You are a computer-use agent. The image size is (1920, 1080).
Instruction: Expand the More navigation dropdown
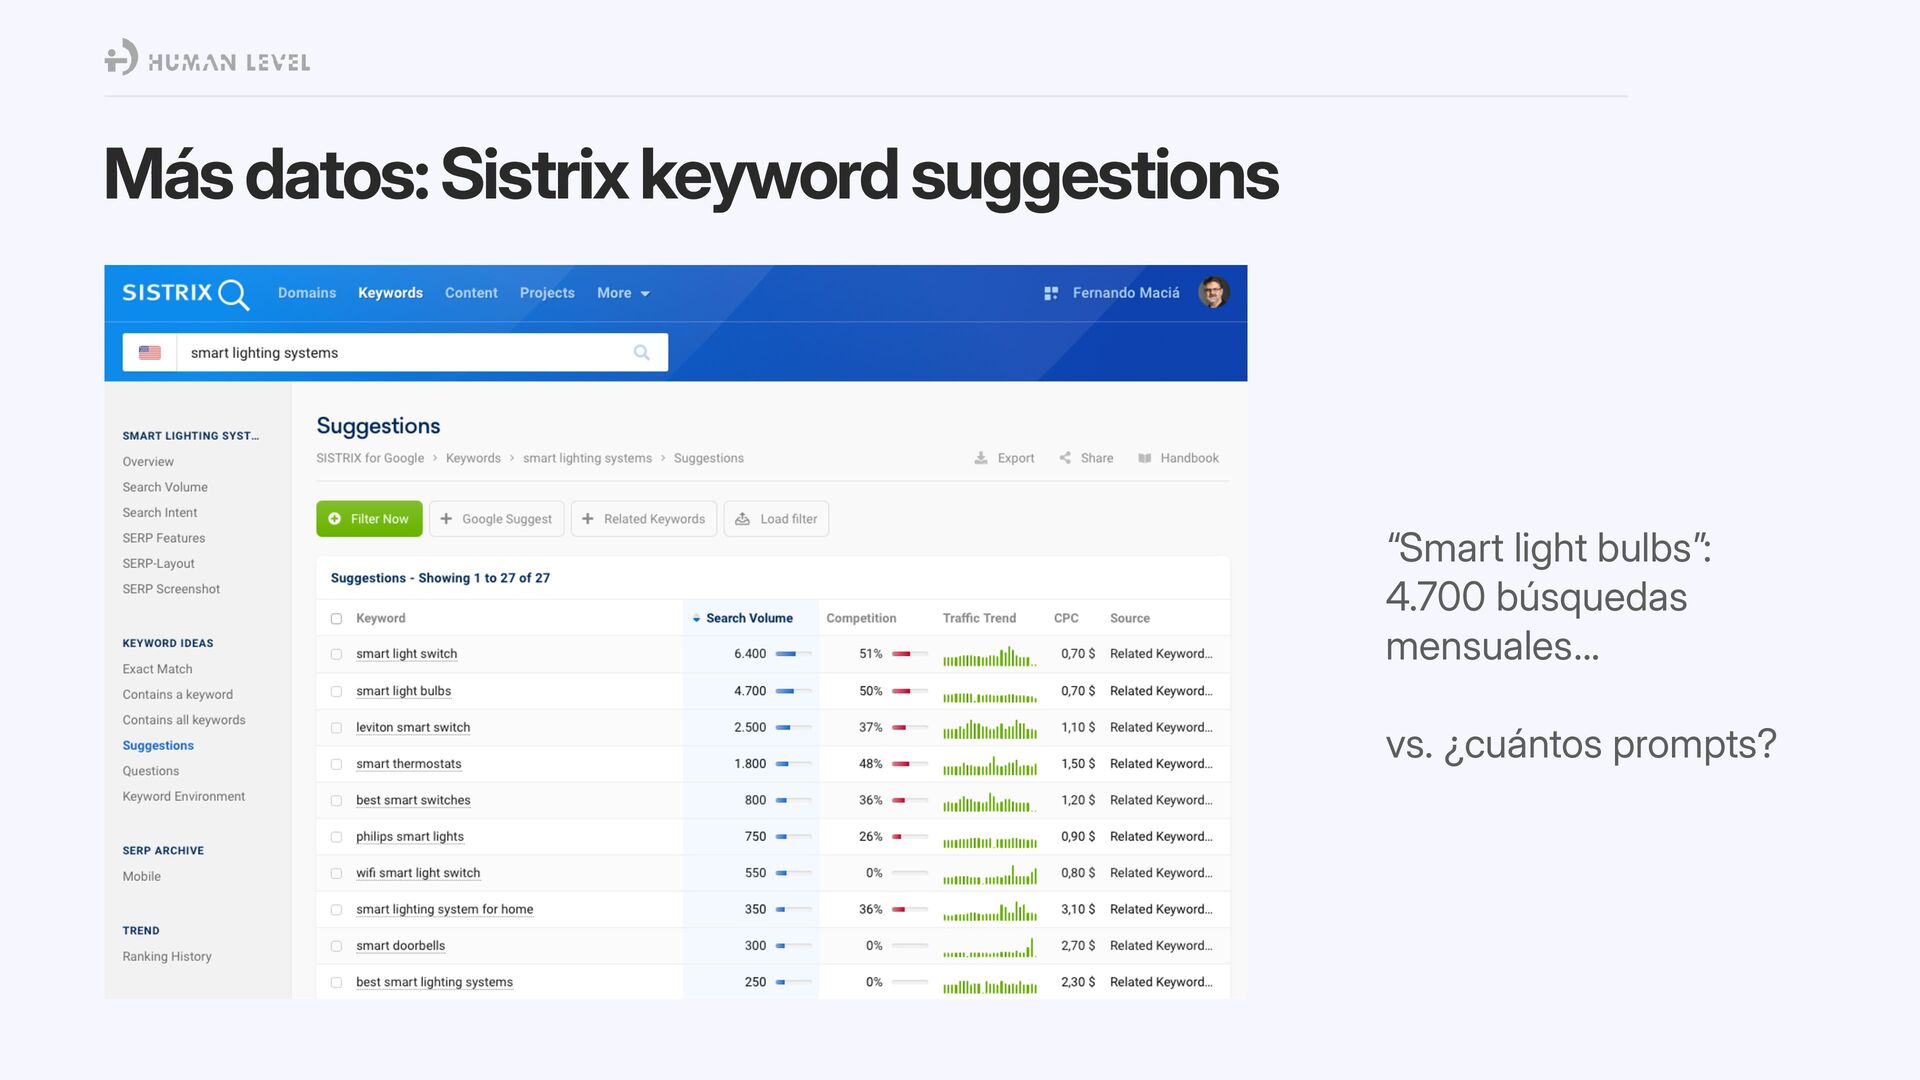(x=623, y=293)
